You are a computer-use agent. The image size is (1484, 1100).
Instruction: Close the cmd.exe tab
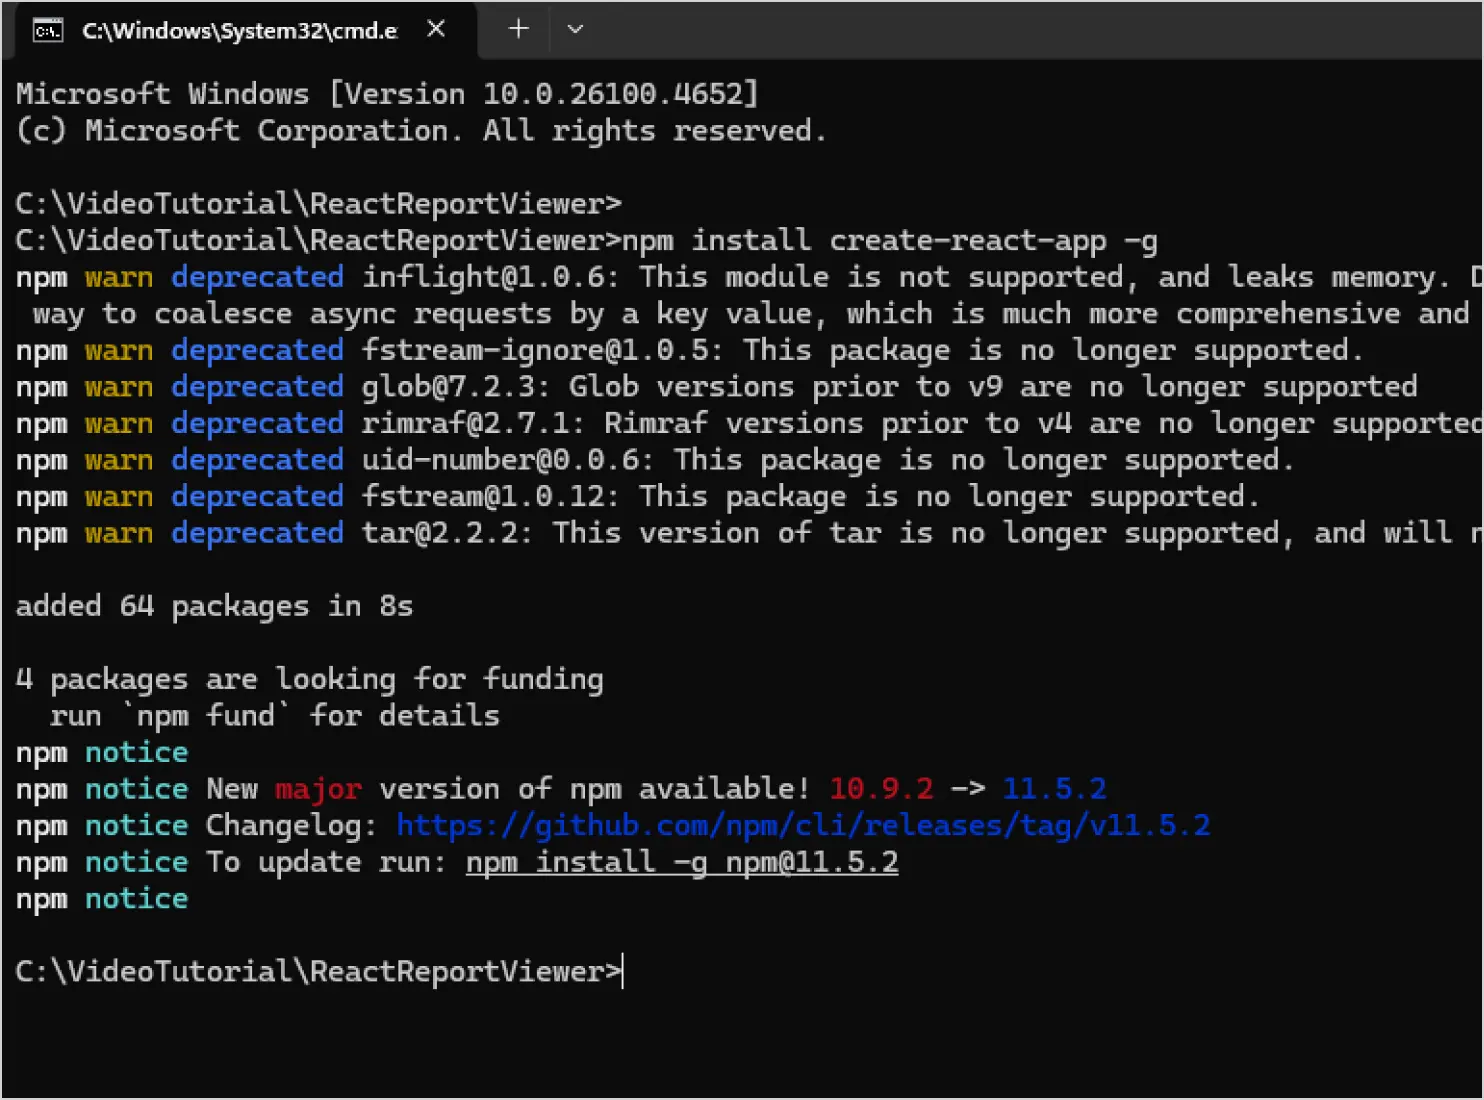(x=435, y=29)
